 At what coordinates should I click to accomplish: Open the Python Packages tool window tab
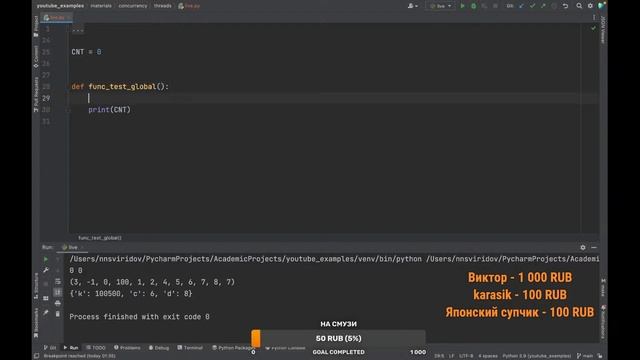[233, 348]
